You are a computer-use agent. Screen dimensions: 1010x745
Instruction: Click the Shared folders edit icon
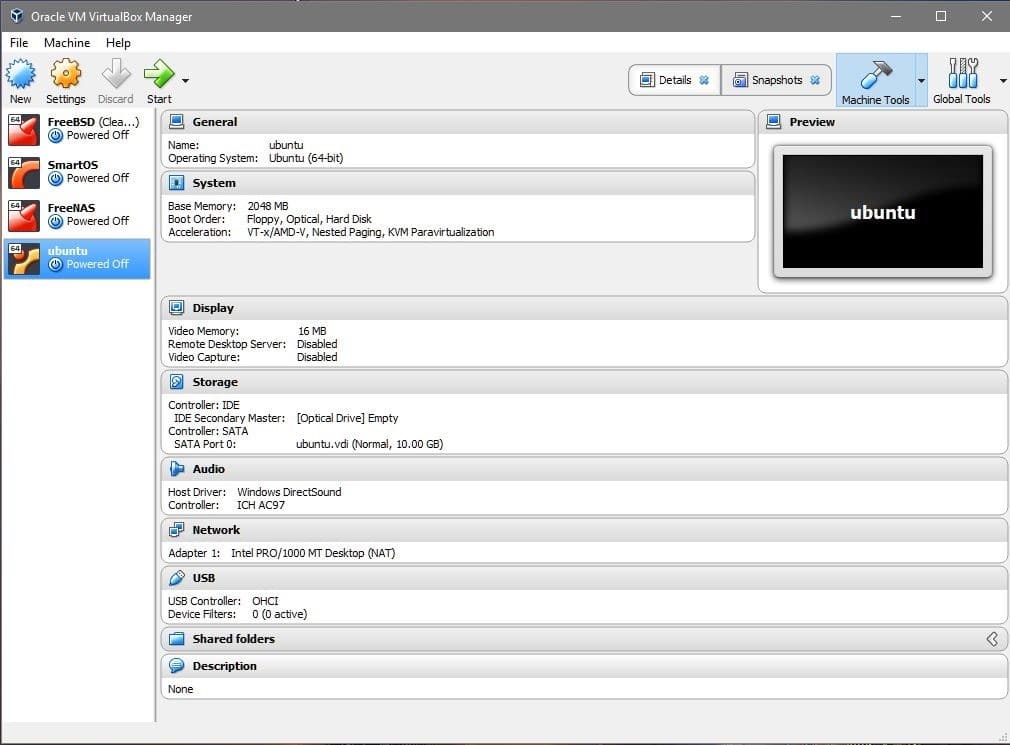tap(992, 638)
